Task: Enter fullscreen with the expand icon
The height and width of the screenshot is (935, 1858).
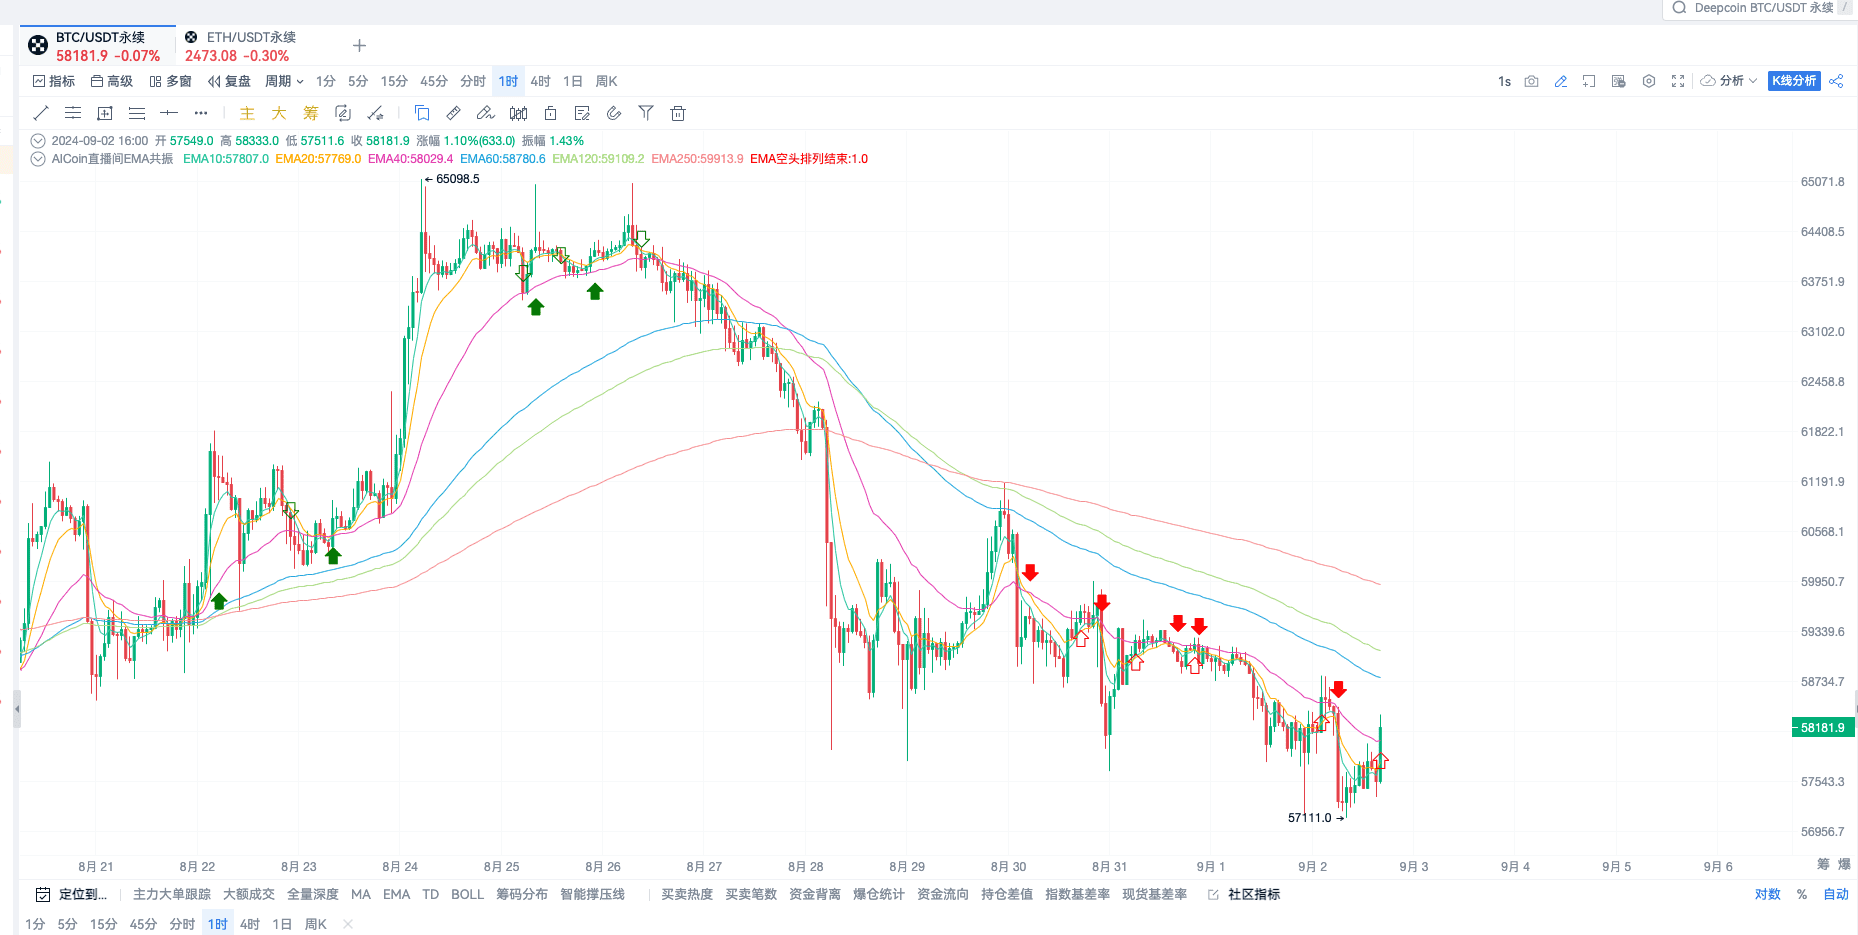Action: tap(1678, 81)
